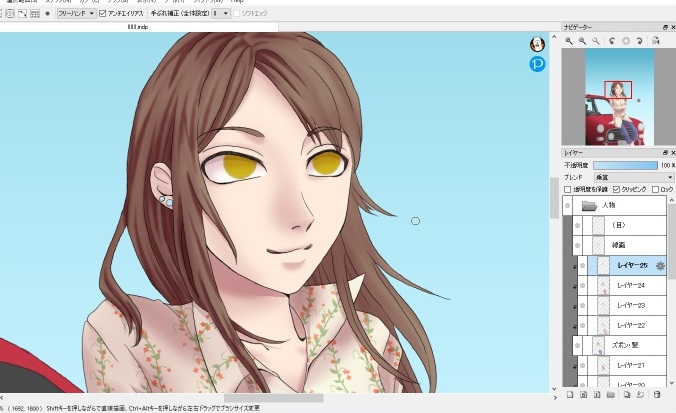
Task: Duplicate the selected layer
Action: [627, 394]
